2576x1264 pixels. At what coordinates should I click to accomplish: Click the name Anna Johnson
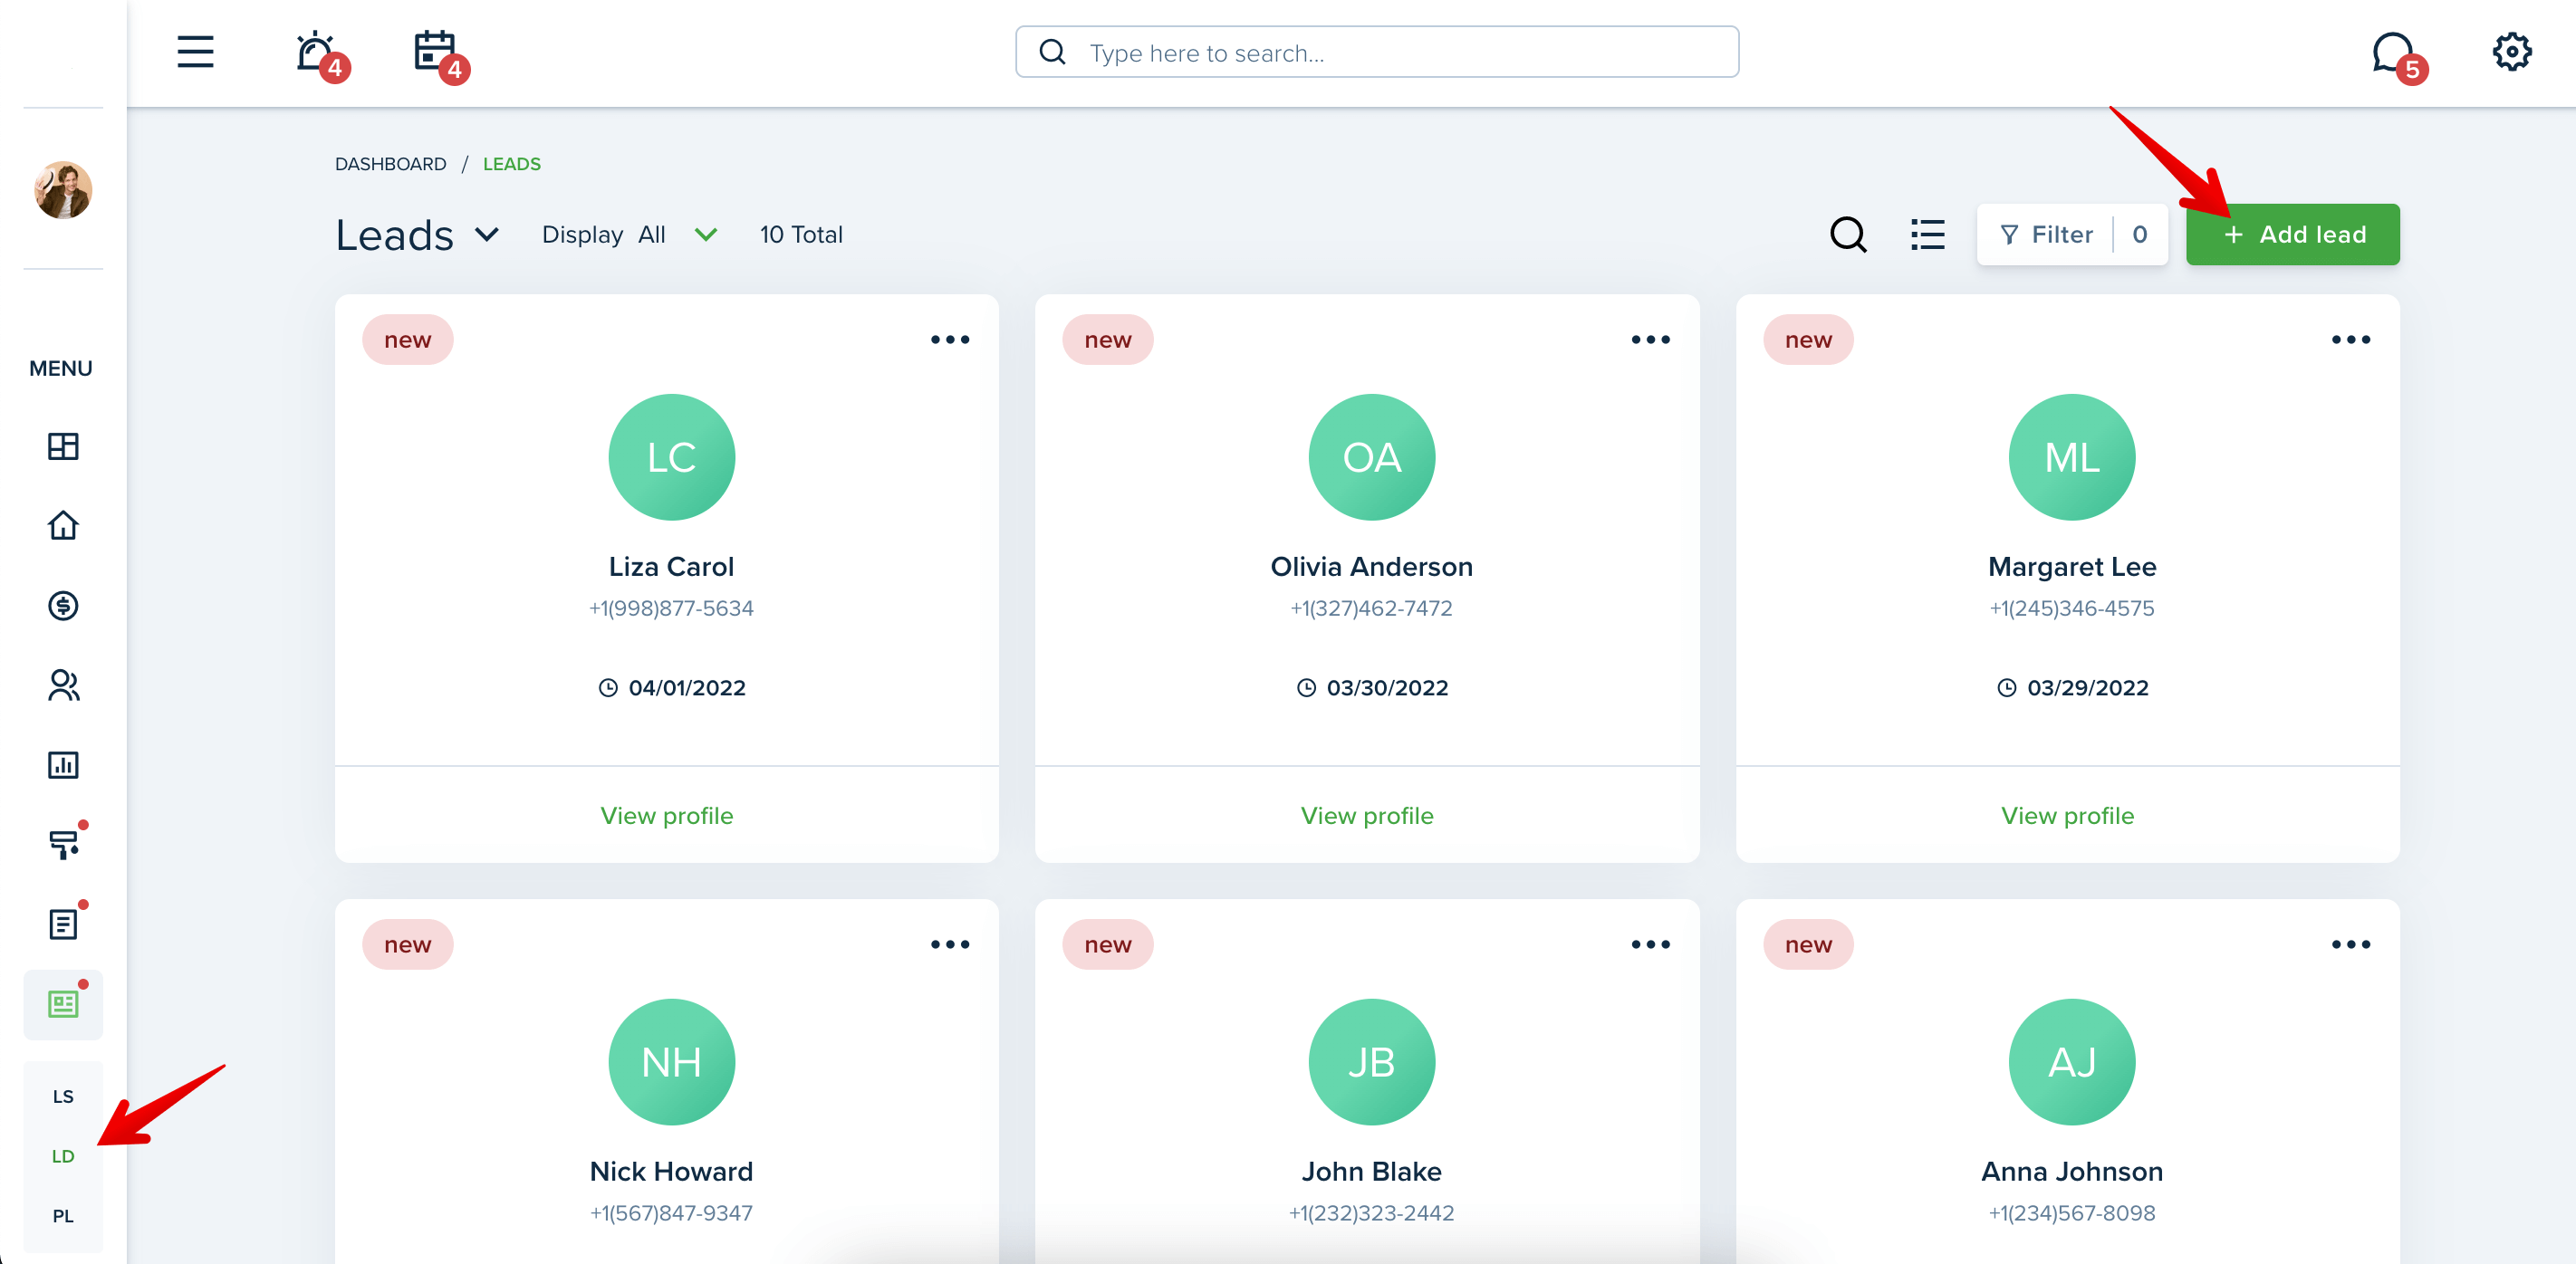tap(2072, 1172)
